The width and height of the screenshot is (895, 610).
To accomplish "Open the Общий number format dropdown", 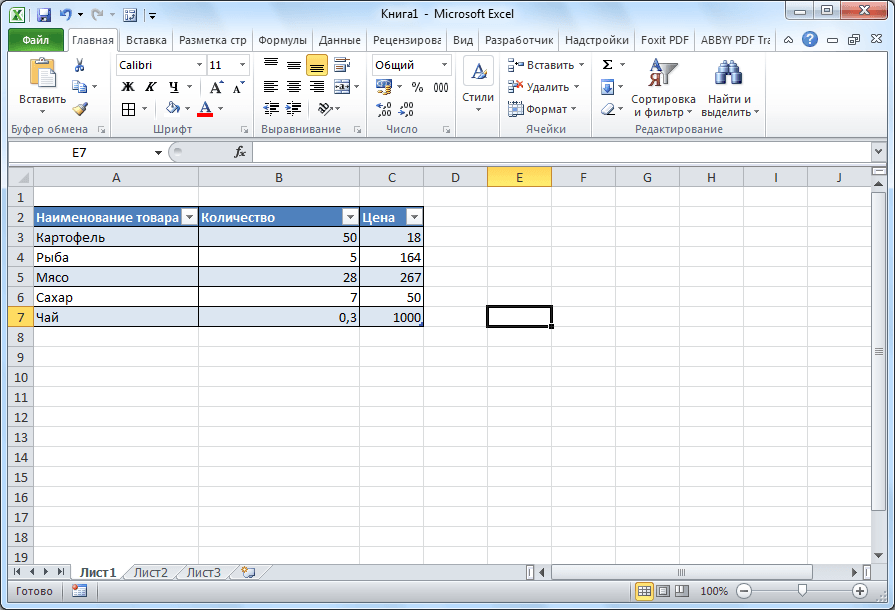I will (x=444, y=65).
